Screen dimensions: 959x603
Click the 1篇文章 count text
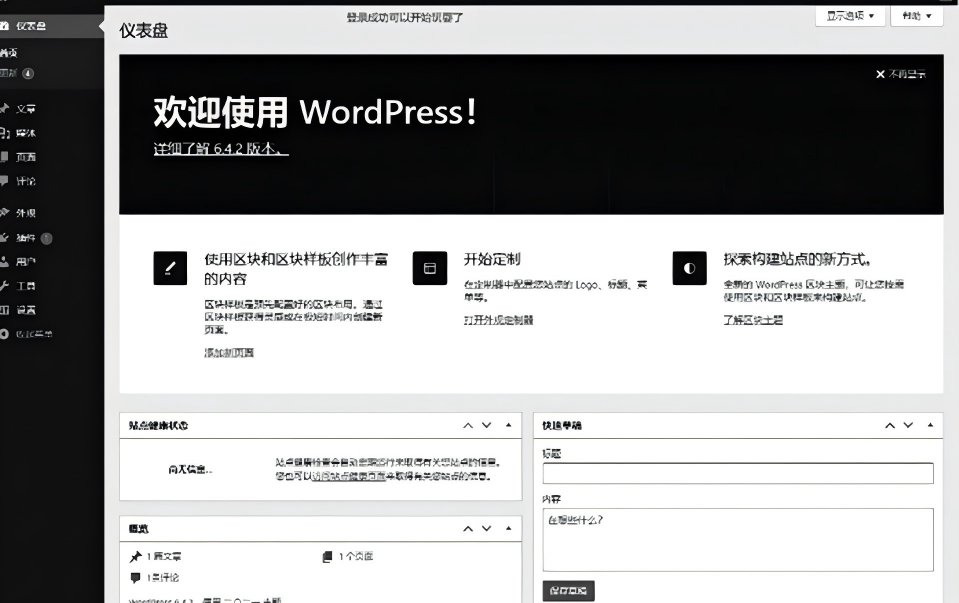pos(164,557)
